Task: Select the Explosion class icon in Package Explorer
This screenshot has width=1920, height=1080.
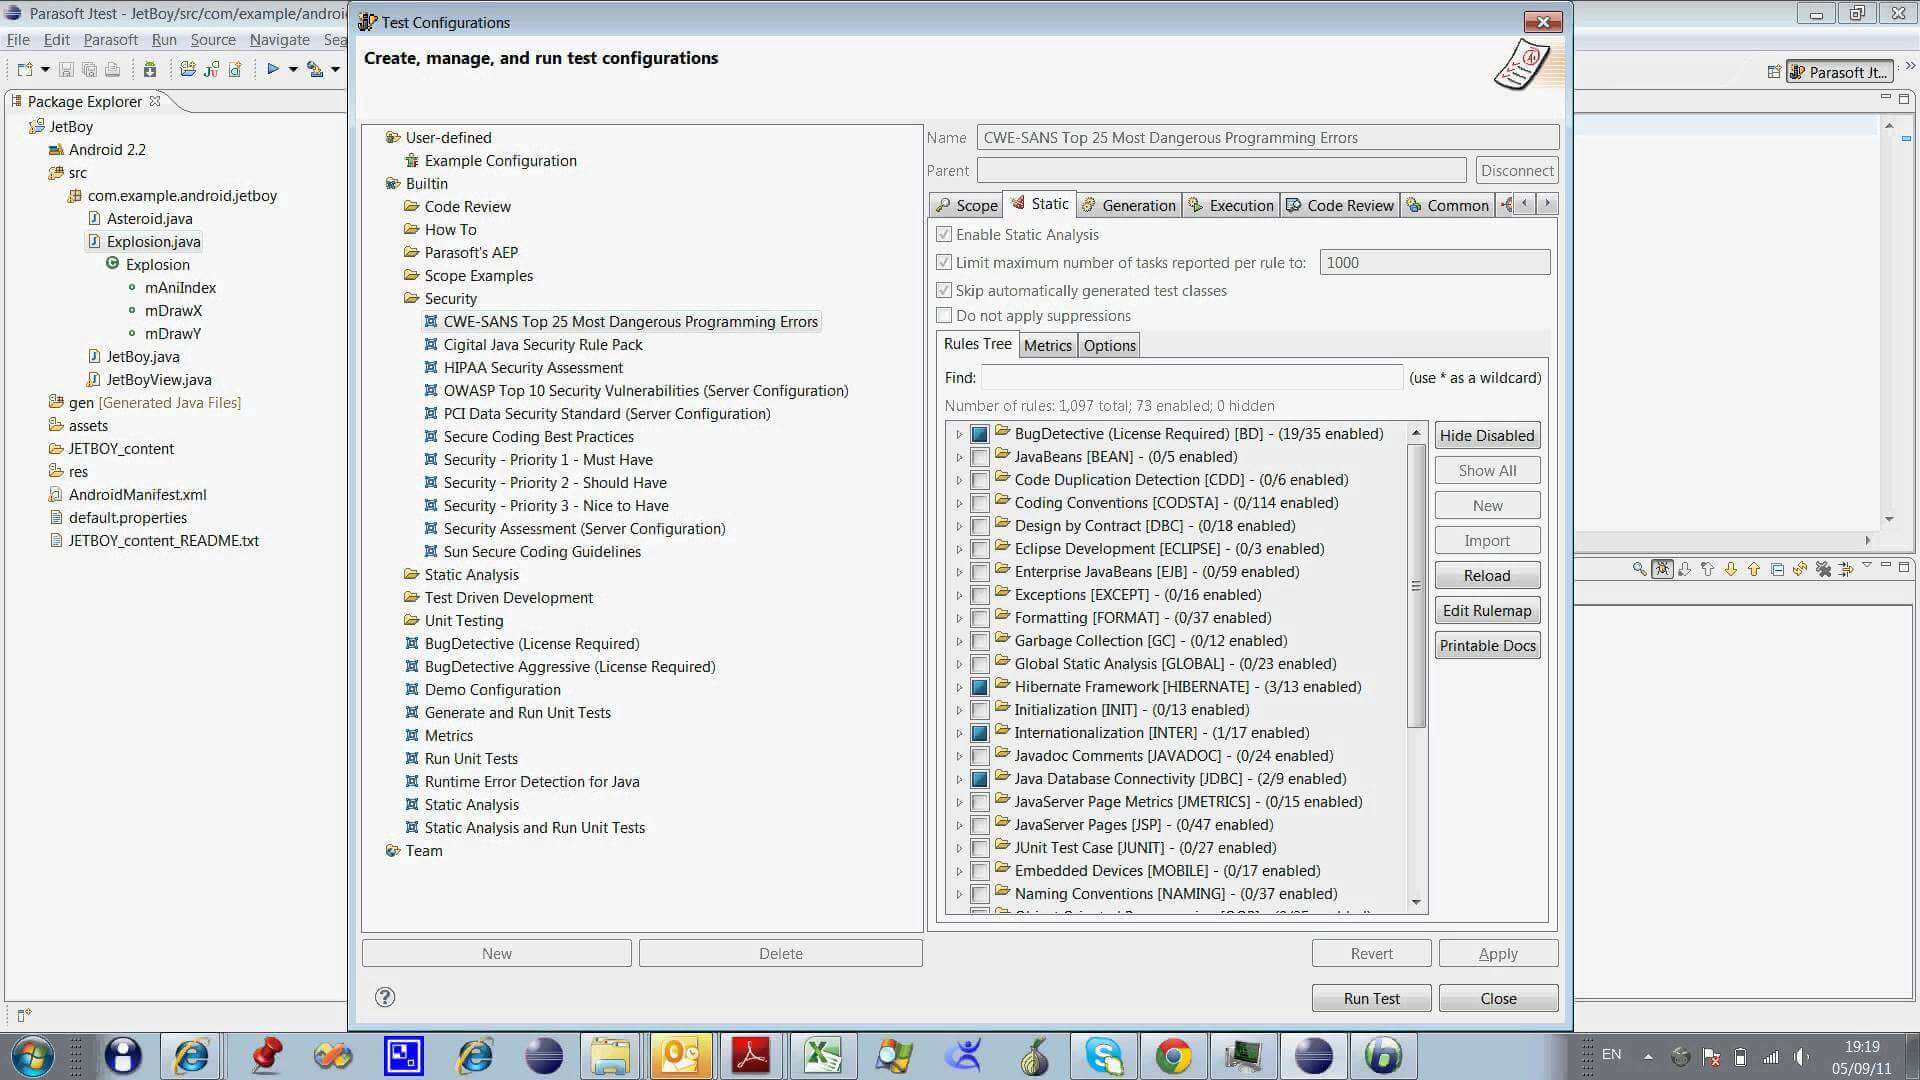Action: (113, 264)
